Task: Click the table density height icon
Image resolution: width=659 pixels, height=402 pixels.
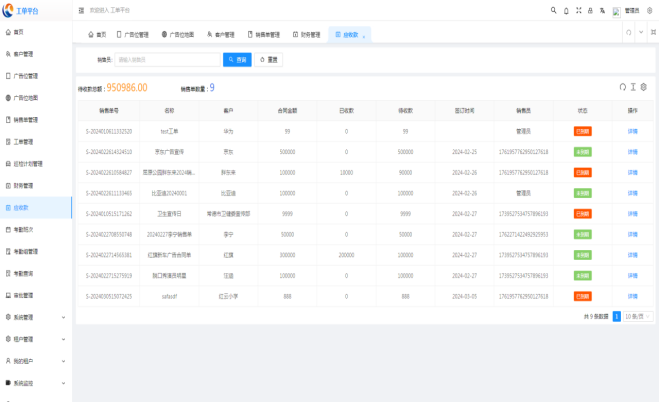Action: [633, 87]
